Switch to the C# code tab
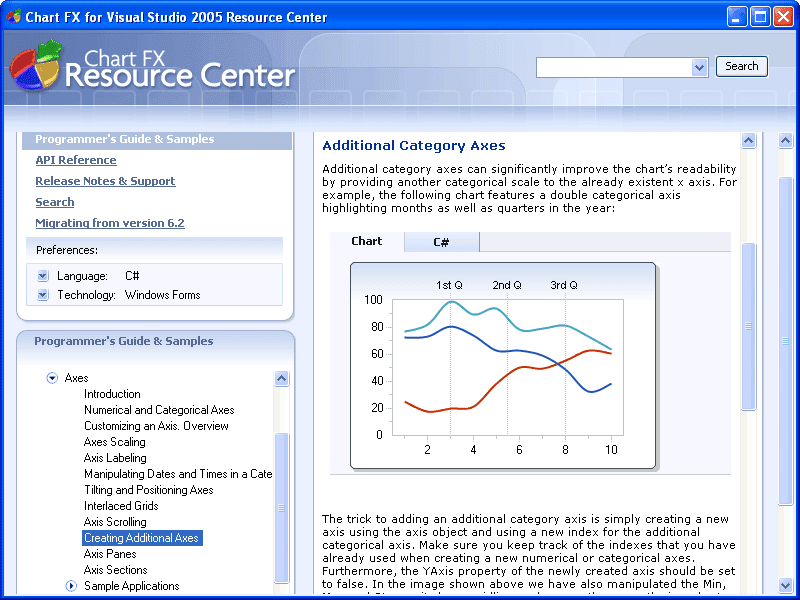800x600 pixels. pyautogui.click(x=441, y=242)
